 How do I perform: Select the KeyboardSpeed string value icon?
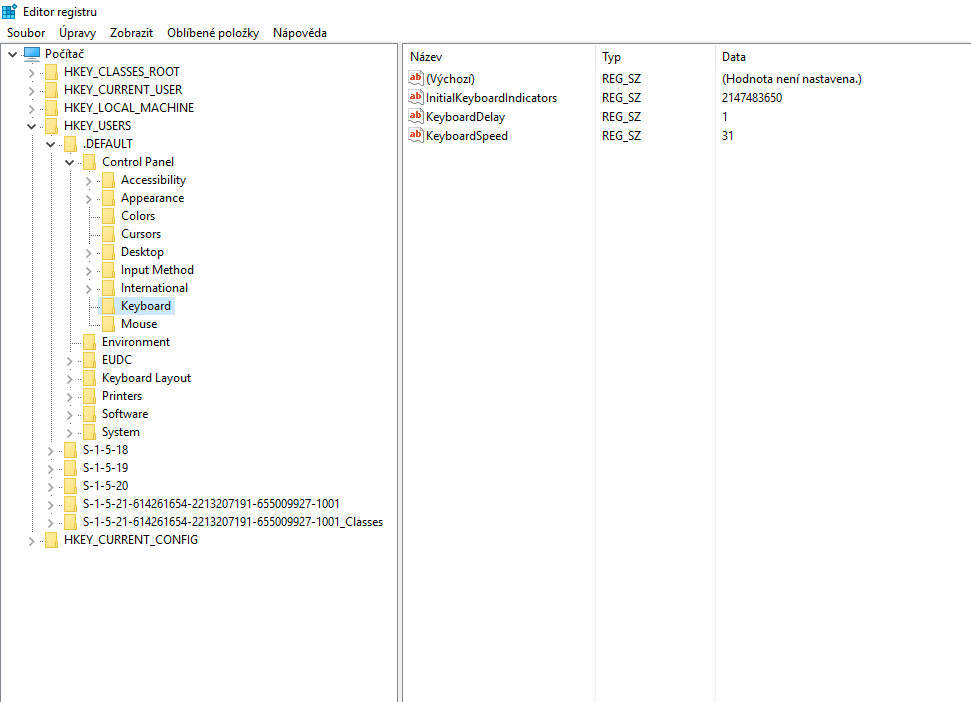pyautogui.click(x=416, y=135)
